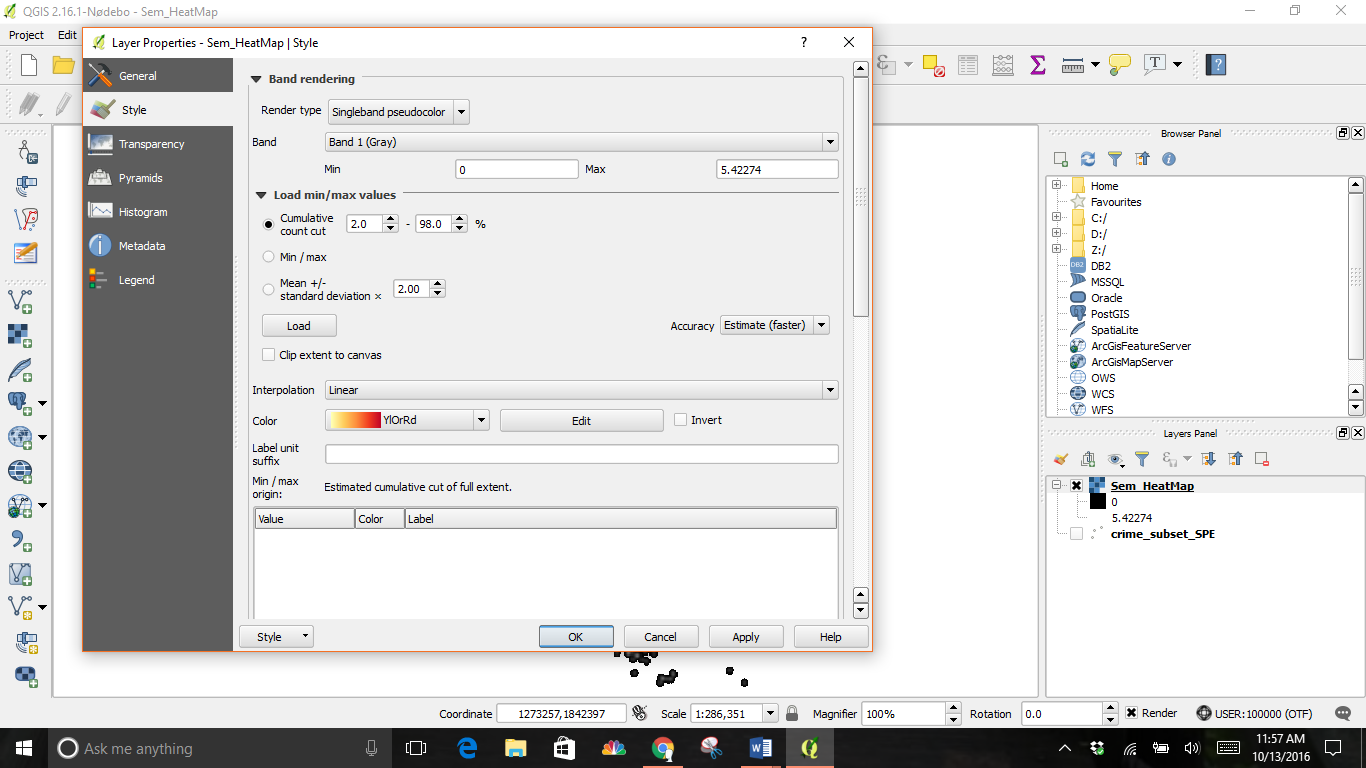1366x768 pixels.
Task: Open the Histogram section in sidebar
Action: (142, 212)
